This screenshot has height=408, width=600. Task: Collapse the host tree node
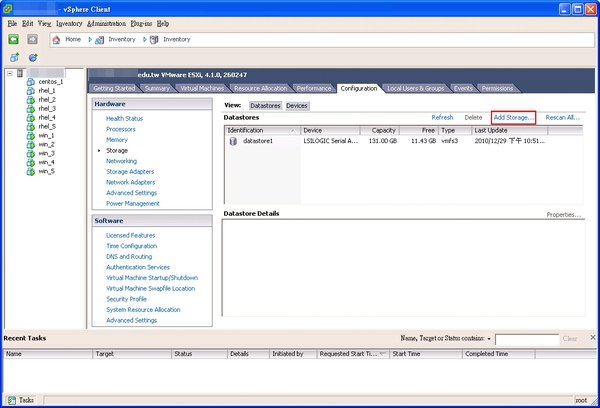coord(10,73)
